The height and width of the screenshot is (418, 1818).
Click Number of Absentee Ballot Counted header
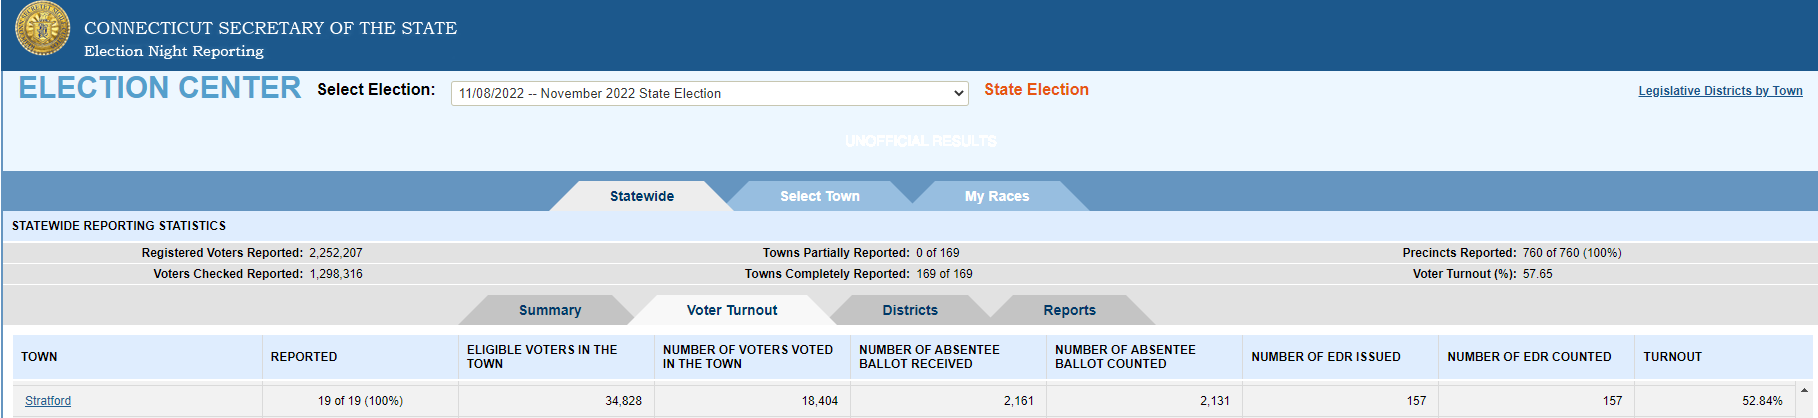tap(1125, 357)
